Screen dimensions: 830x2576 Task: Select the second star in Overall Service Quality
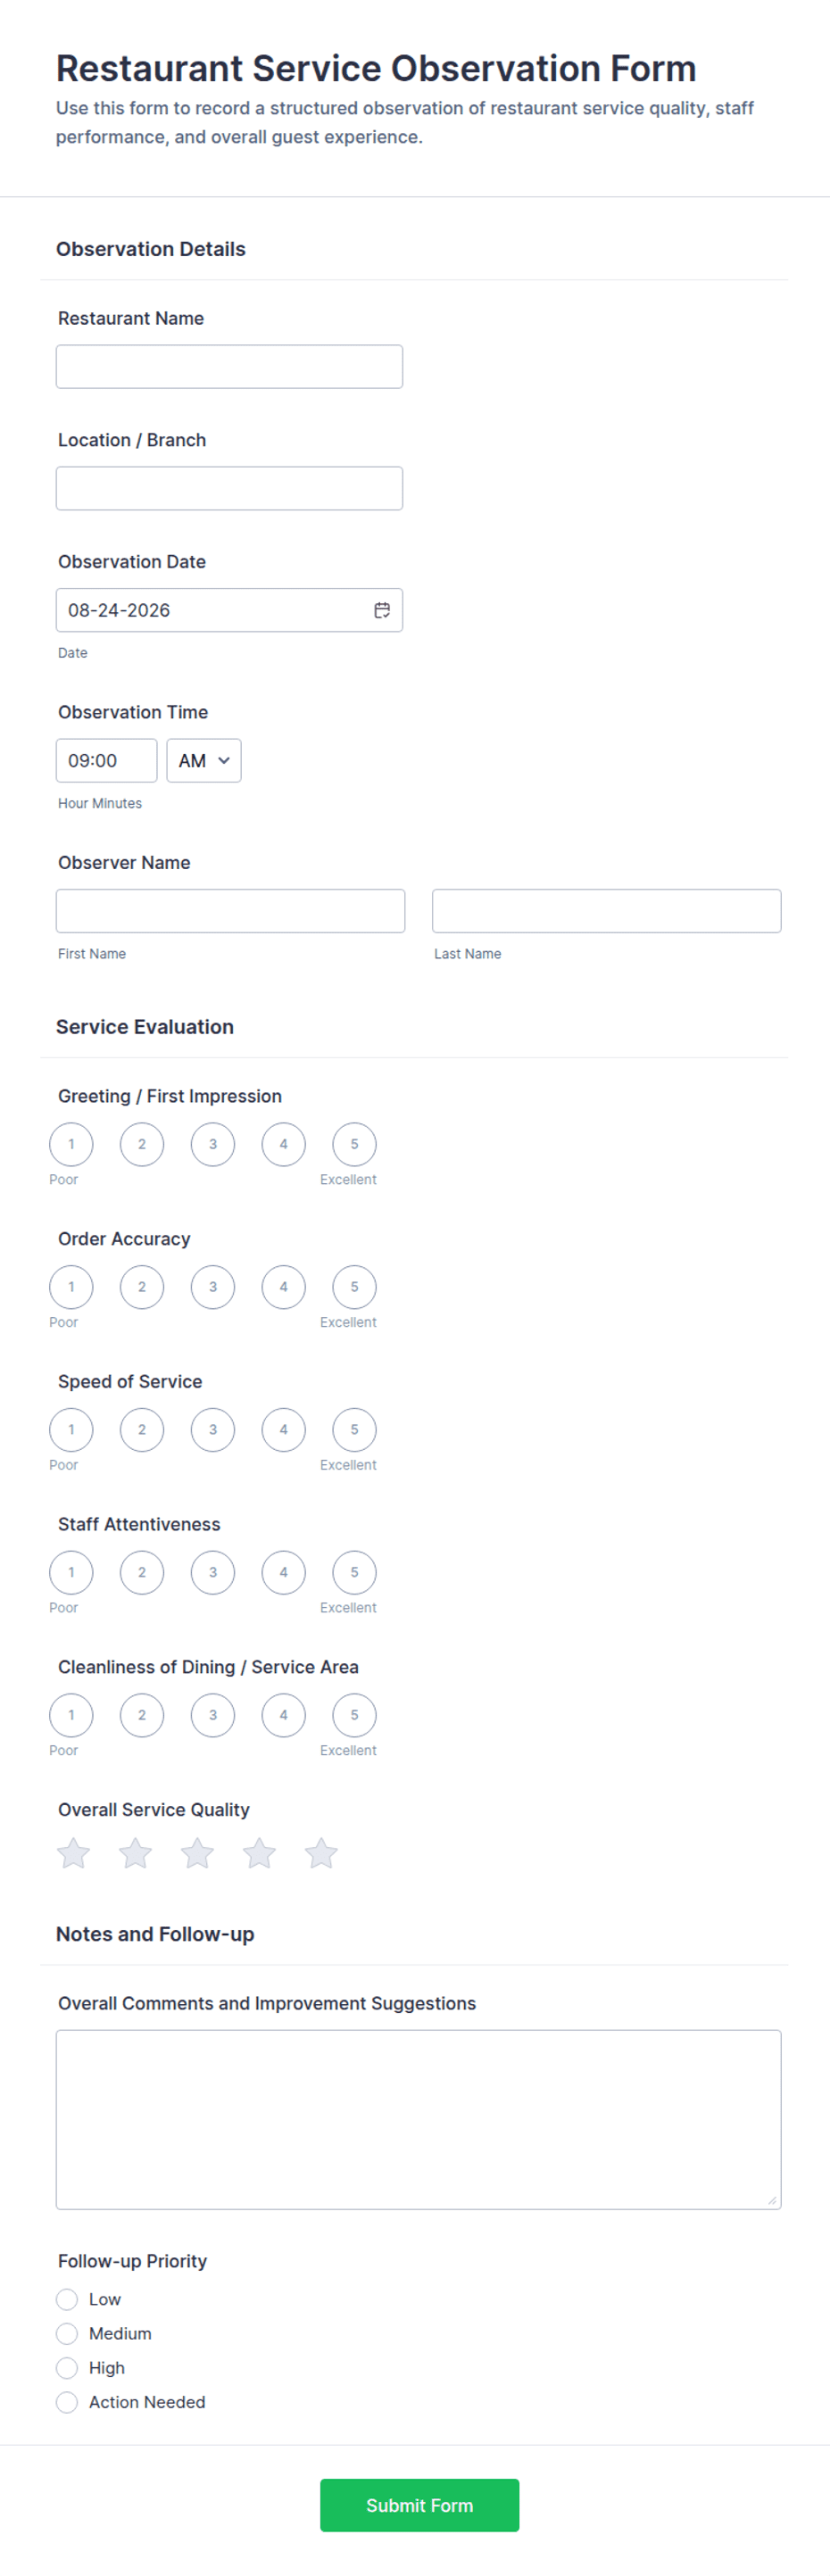[x=135, y=1853]
